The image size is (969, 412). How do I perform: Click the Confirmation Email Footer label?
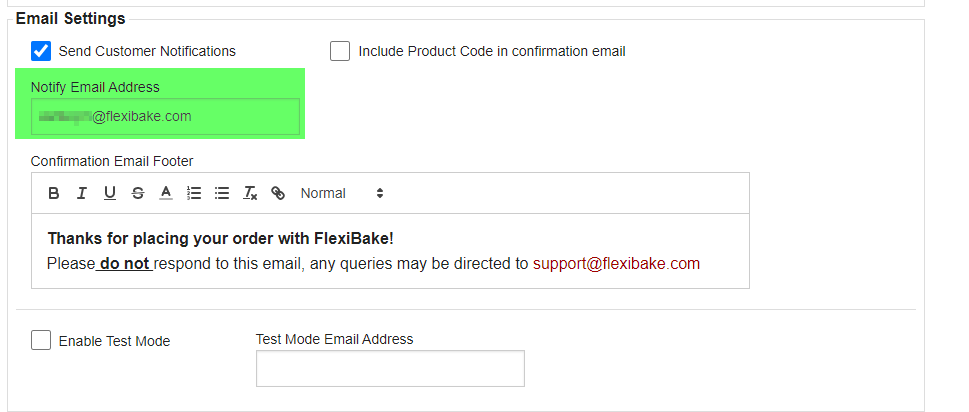coord(112,161)
